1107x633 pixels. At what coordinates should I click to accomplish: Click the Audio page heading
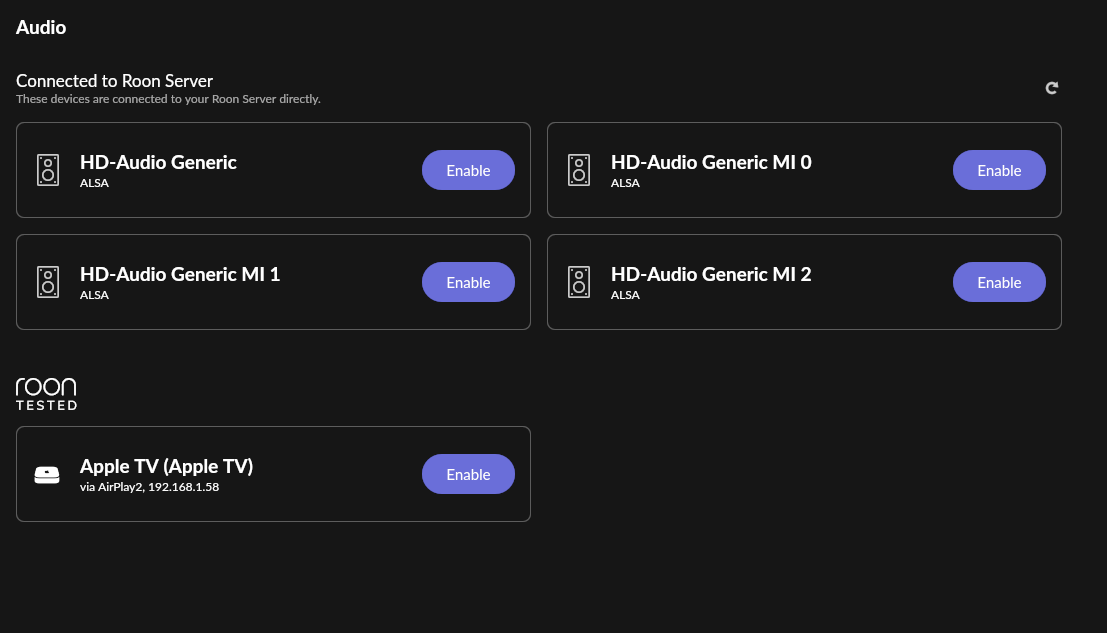(x=41, y=28)
